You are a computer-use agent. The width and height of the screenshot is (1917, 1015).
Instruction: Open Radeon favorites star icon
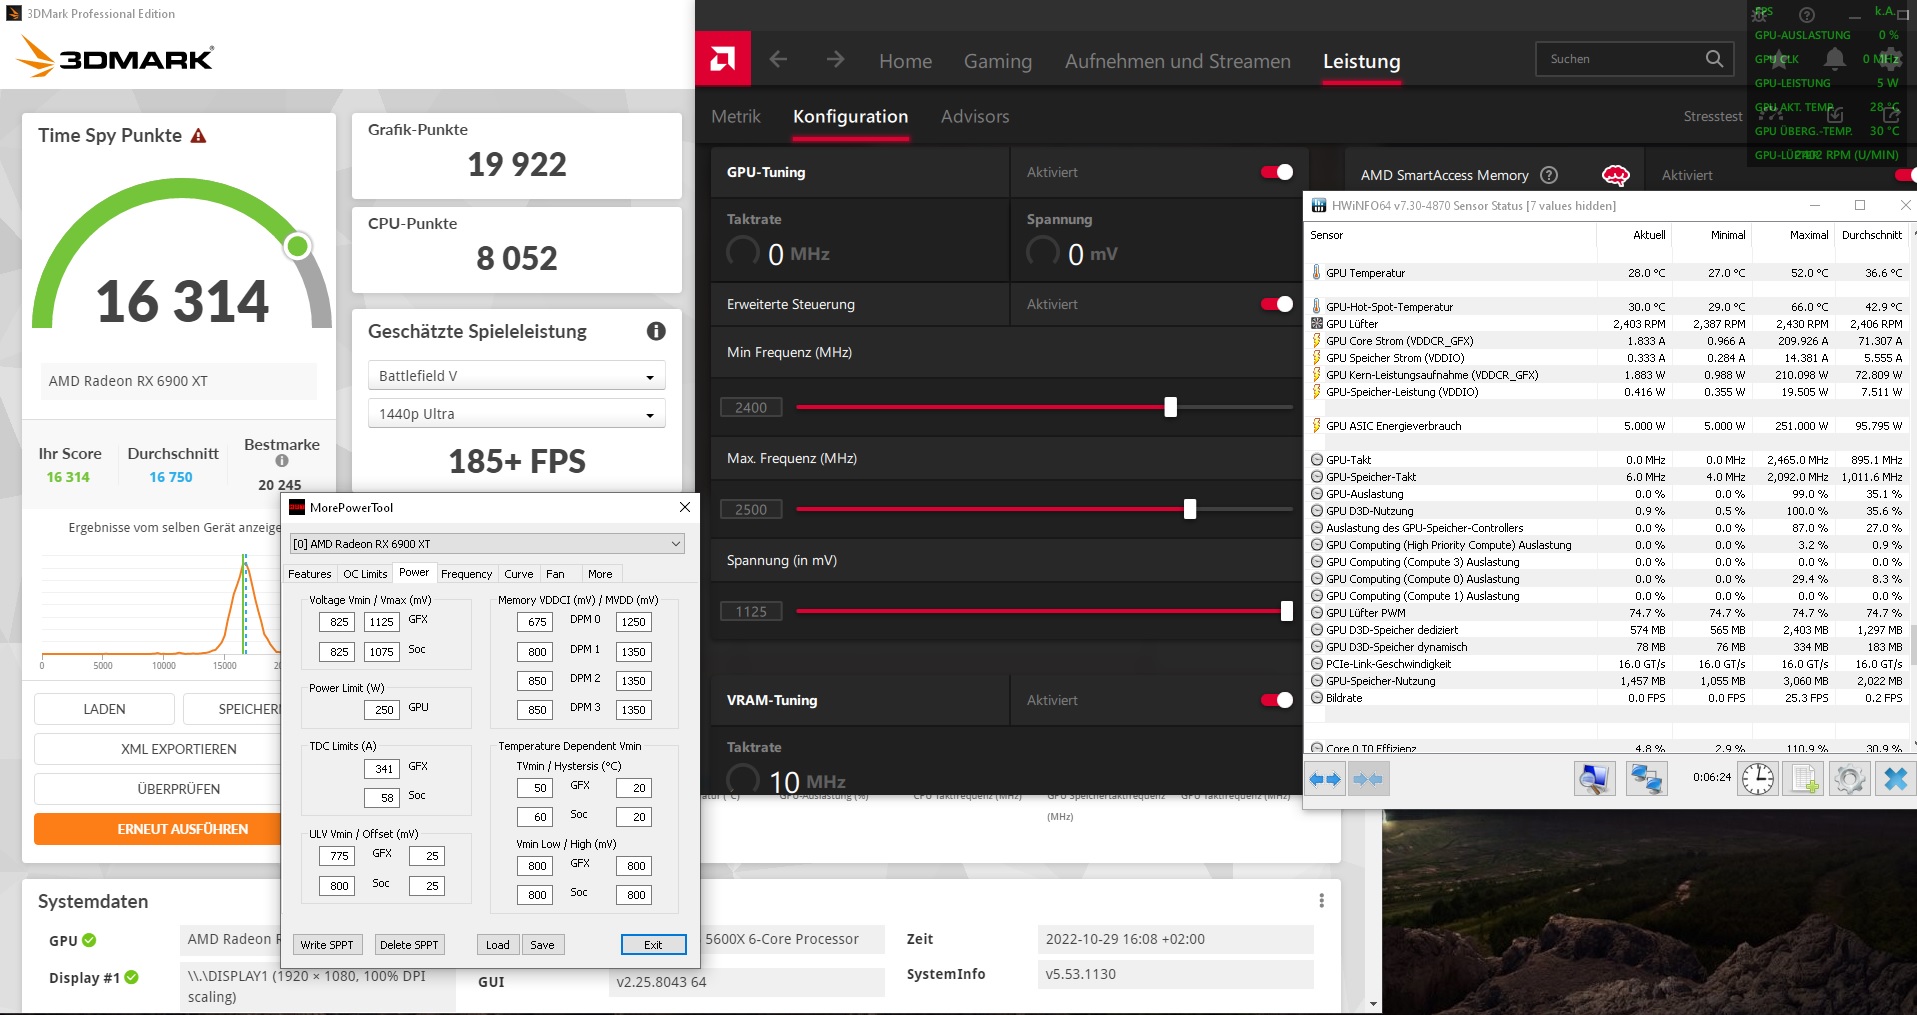pyautogui.click(x=1778, y=59)
